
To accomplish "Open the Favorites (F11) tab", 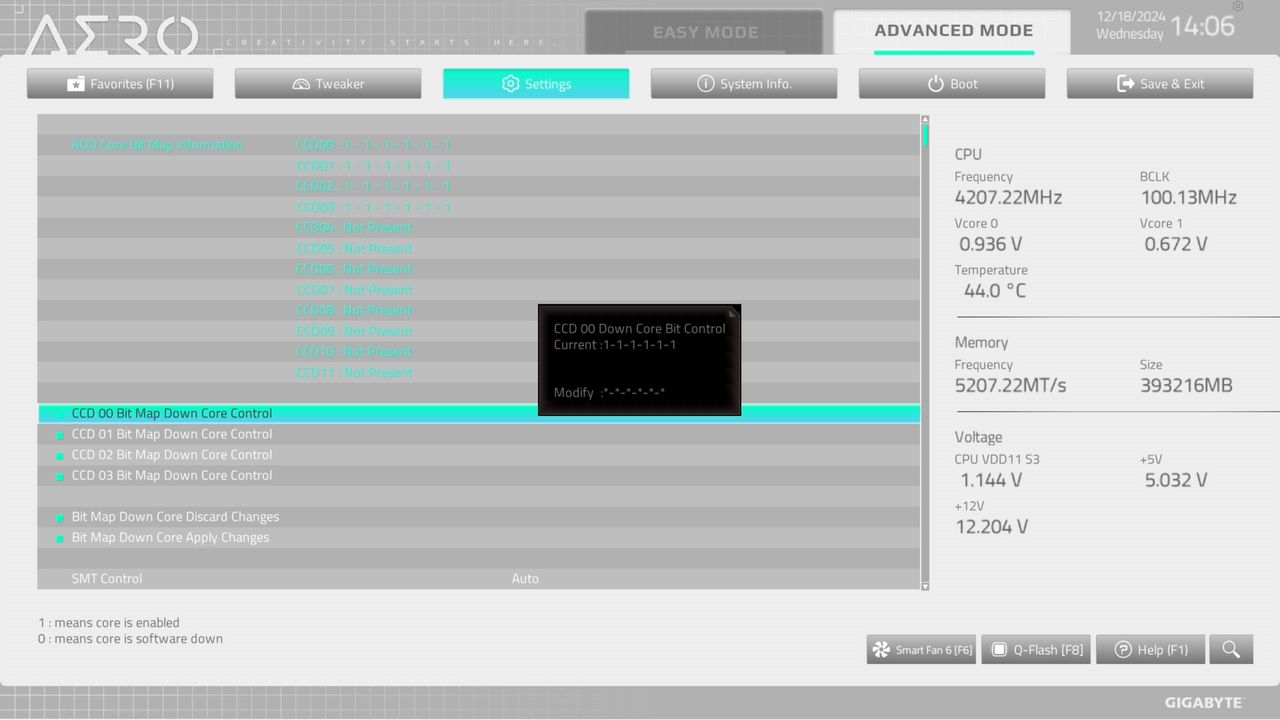I will (120, 84).
